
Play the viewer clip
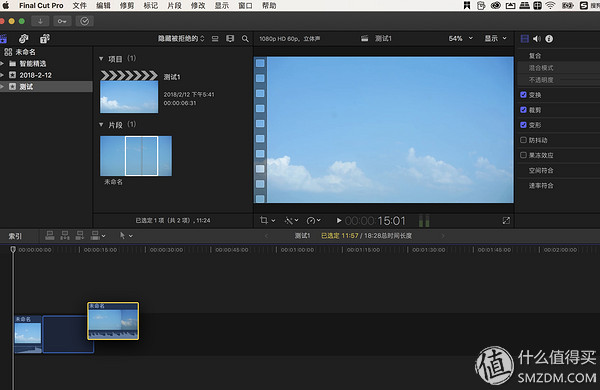(339, 220)
